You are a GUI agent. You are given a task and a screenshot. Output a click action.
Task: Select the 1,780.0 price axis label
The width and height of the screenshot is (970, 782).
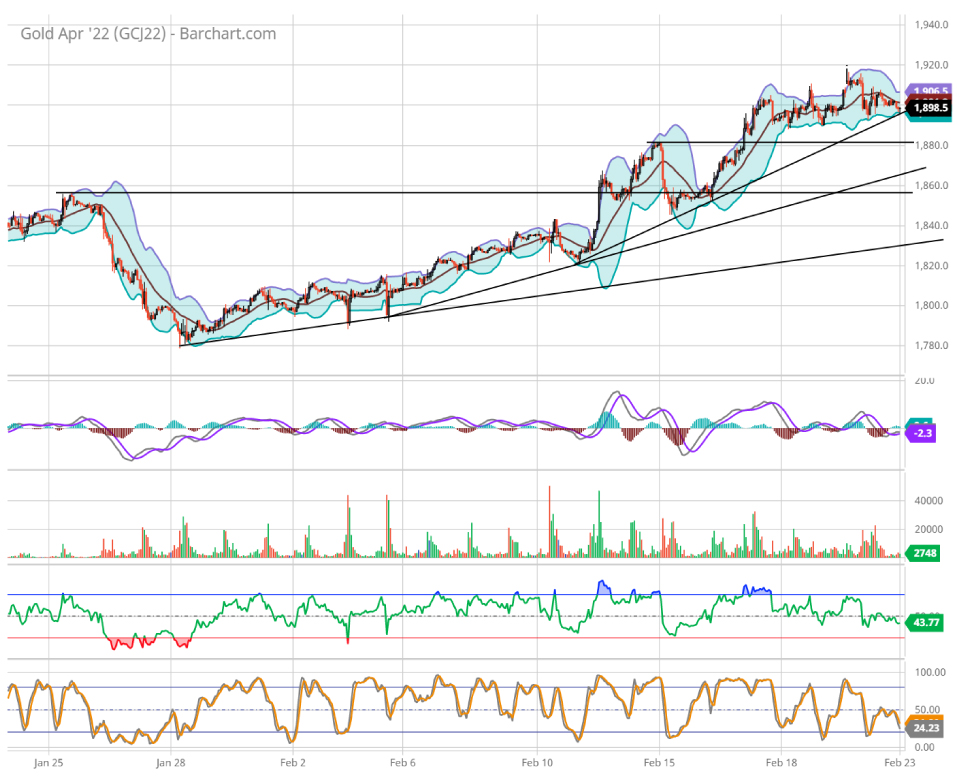[x=930, y=346]
